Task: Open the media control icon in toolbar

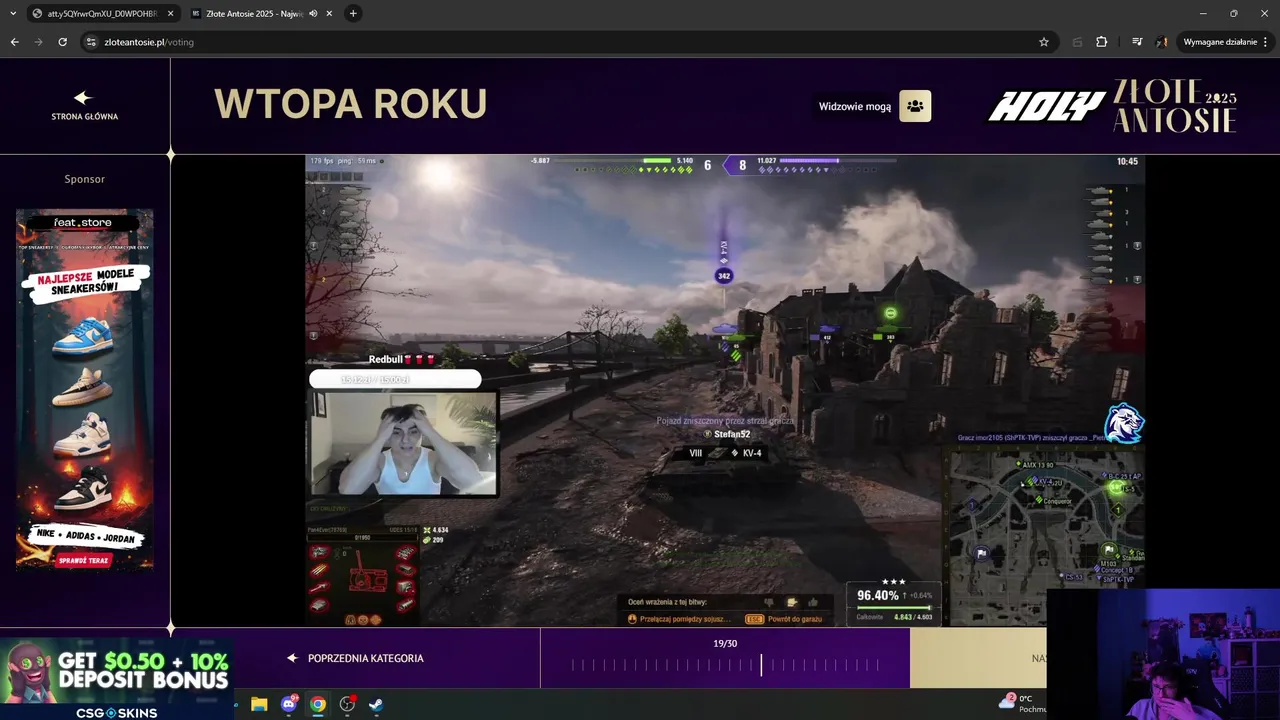Action: click(x=1137, y=42)
